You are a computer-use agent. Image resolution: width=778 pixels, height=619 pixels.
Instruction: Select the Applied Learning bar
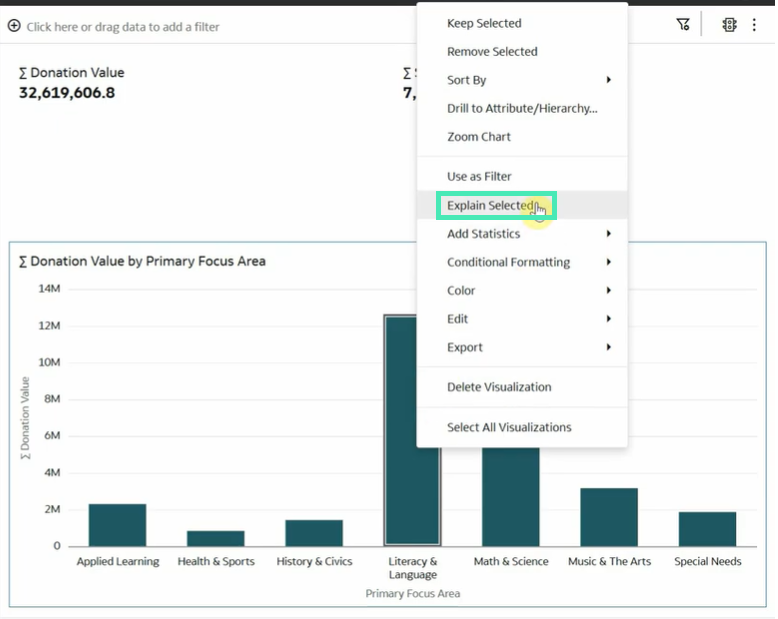click(x=117, y=525)
